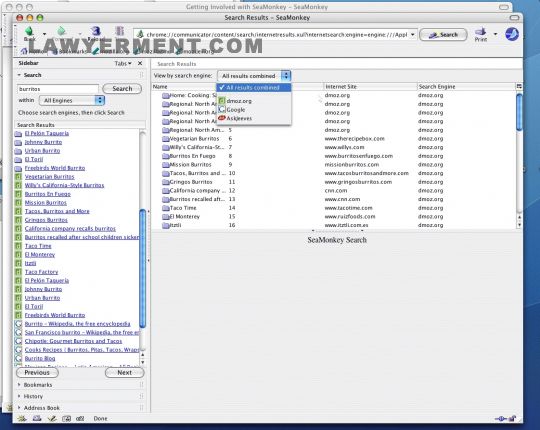Click folder icon next to Urban Burrito link
Screen dimensions: 540x430
[19, 151]
